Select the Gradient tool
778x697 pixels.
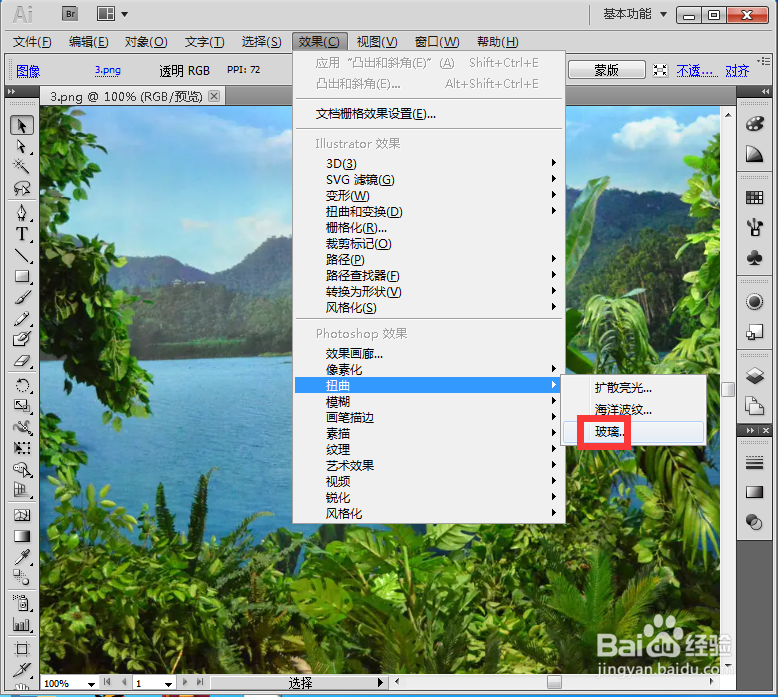pos(22,536)
